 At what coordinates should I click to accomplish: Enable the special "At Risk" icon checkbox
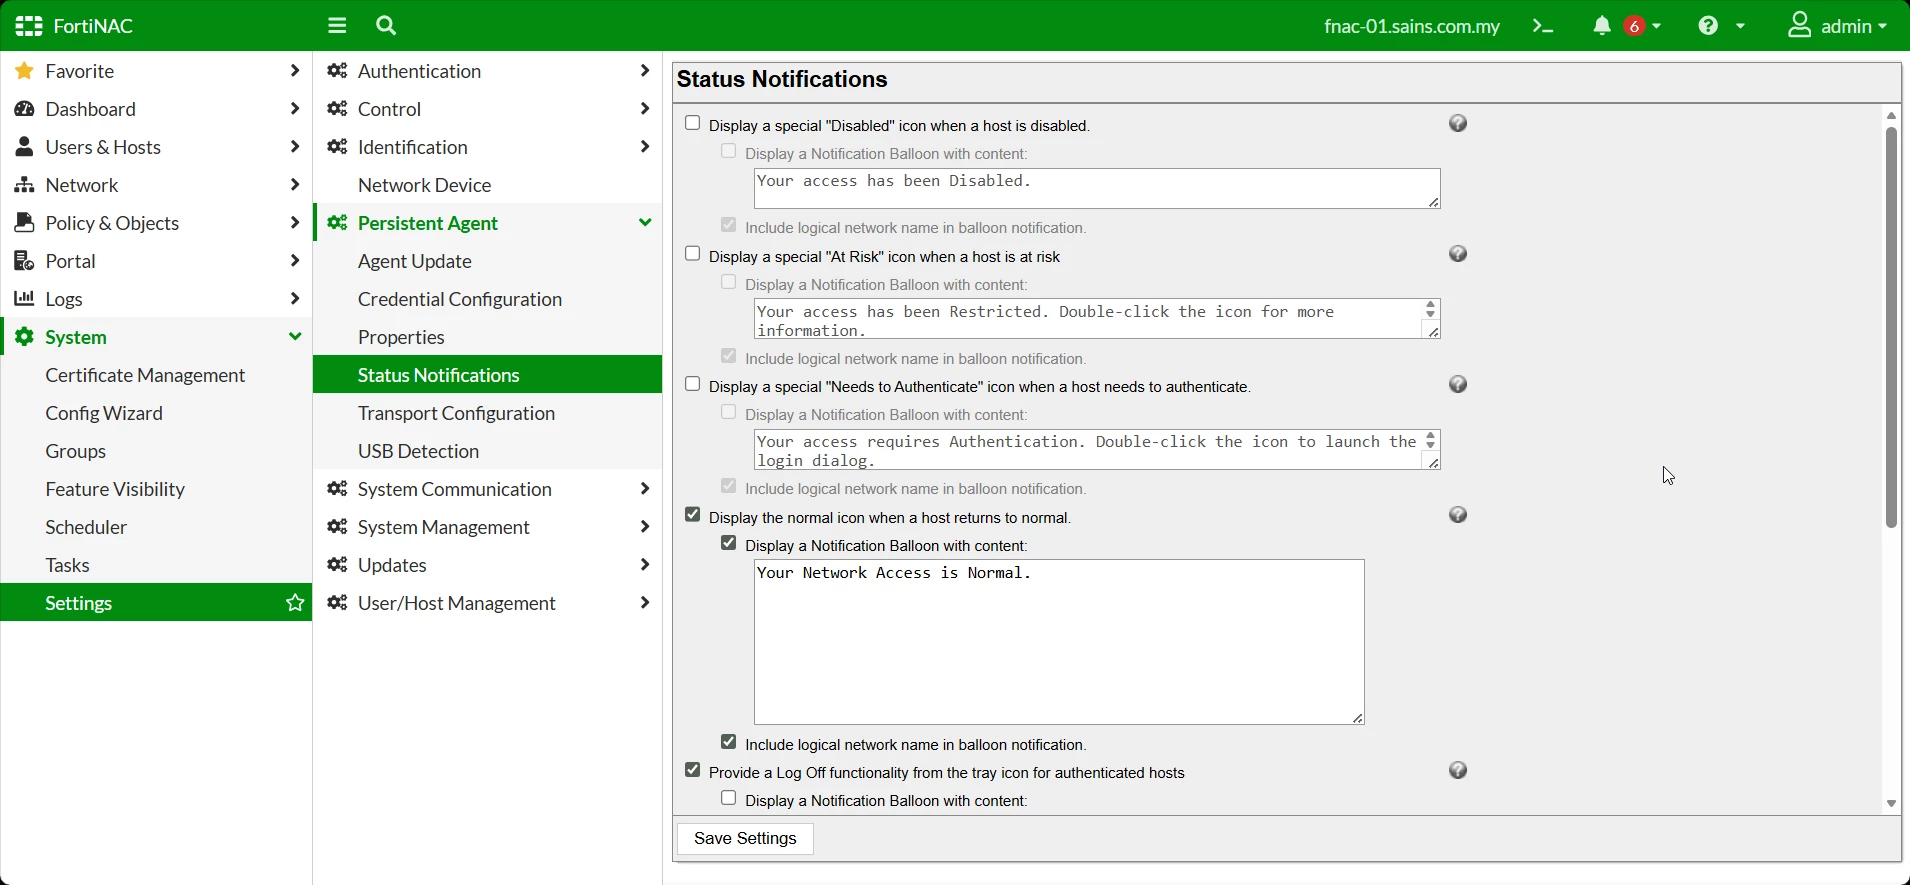pyautogui.click(x=693, y=254)
